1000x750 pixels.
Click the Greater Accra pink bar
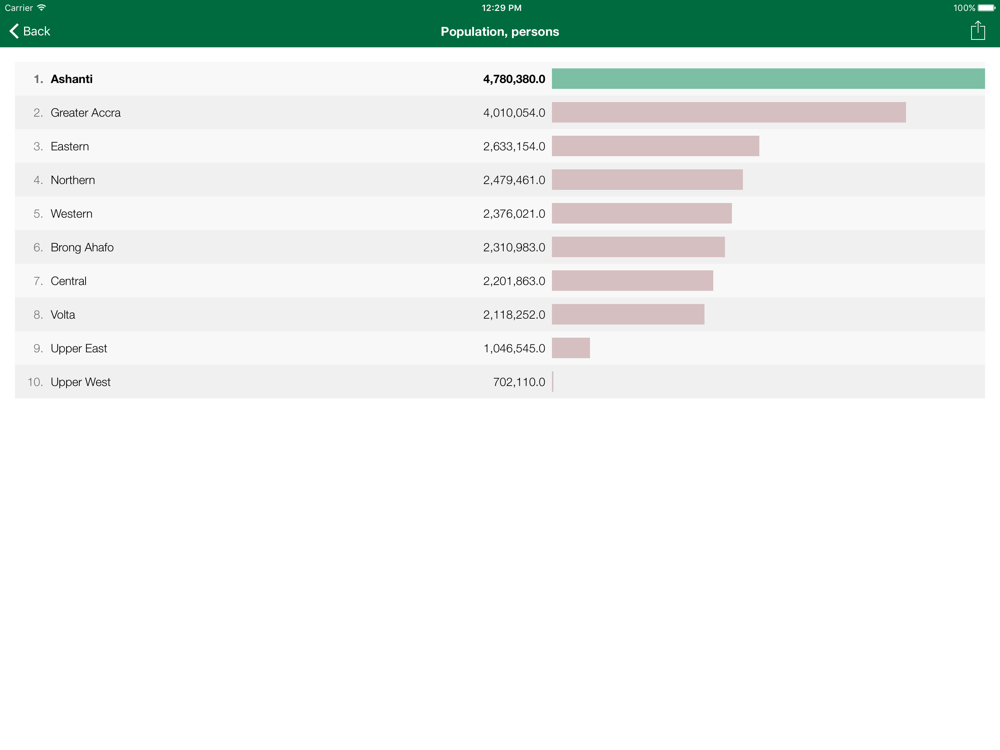pos(729,113)
